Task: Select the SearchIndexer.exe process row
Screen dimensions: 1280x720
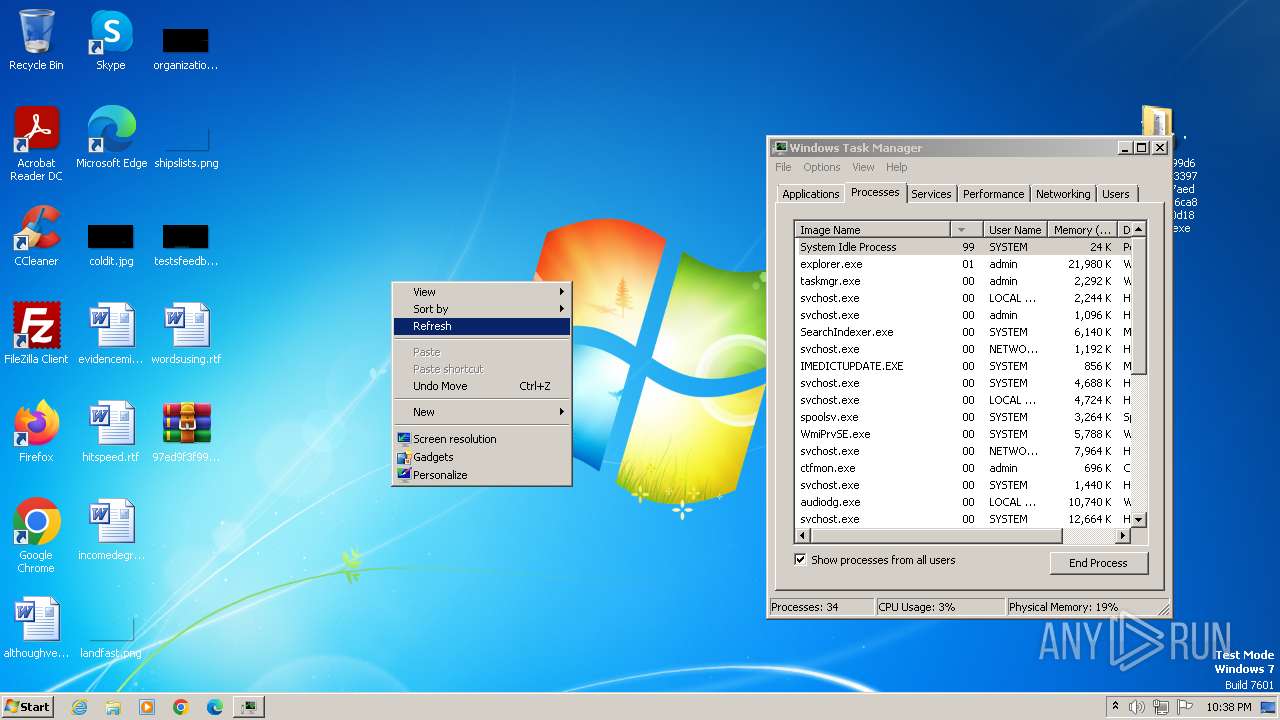Action: coord(963,332)
